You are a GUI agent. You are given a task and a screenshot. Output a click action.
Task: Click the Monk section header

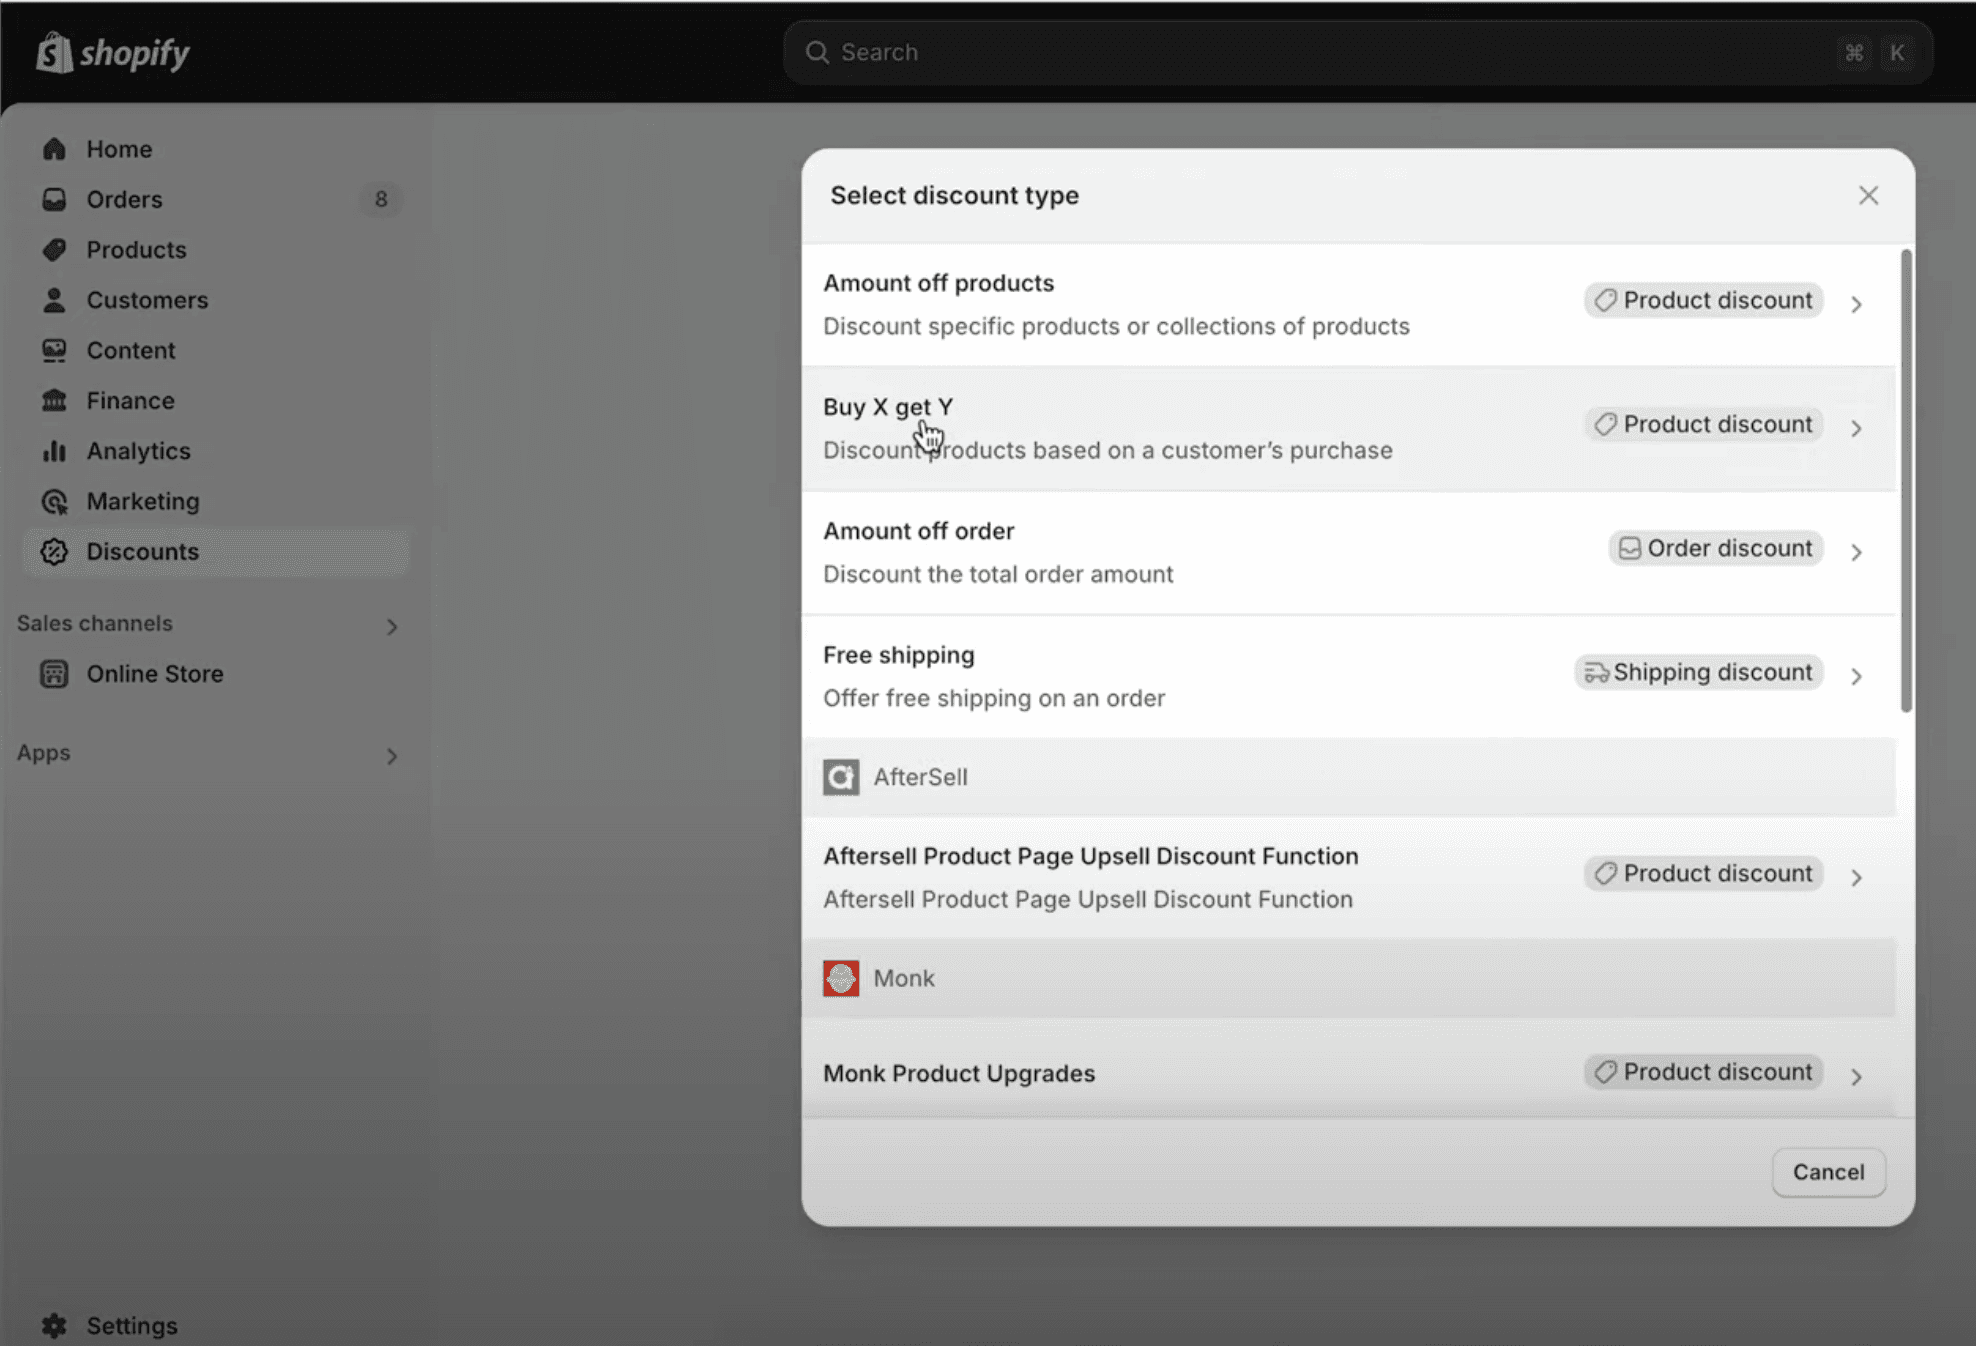[1349, 978]
